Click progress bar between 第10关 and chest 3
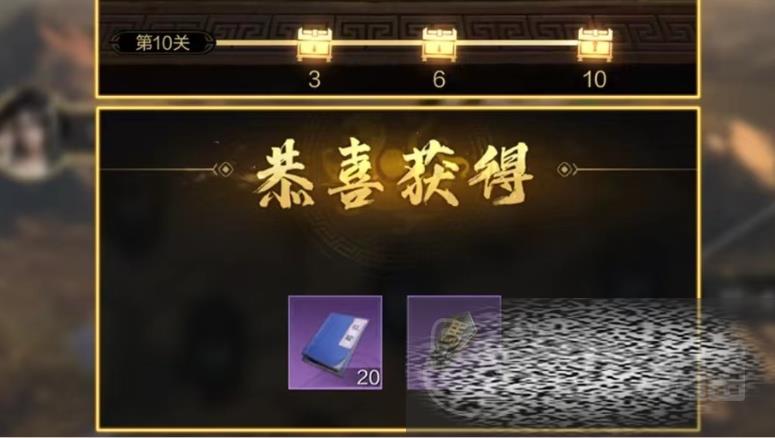Viewport: 775px width, 438px height. coord(256,43)
